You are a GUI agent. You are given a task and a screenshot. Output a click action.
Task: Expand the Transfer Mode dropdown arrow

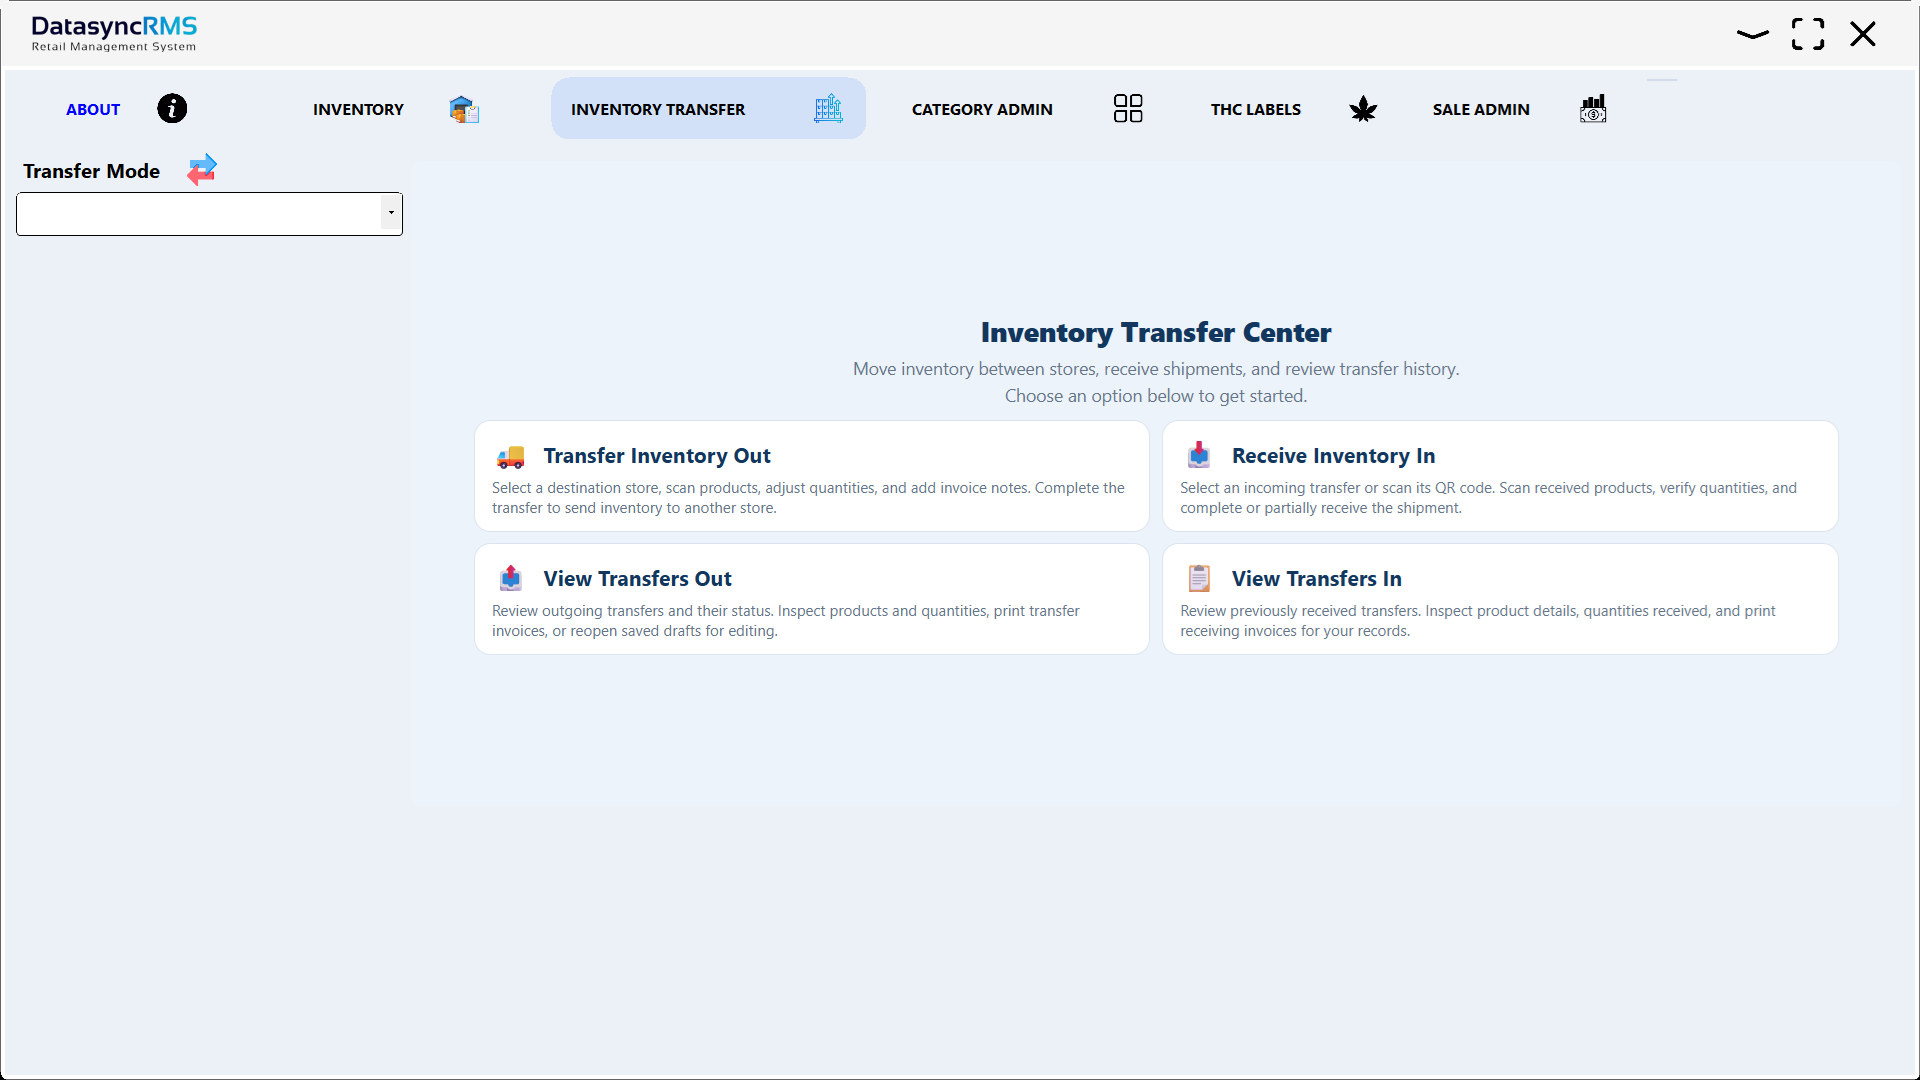pyautogui.click(x=391, y=213)
